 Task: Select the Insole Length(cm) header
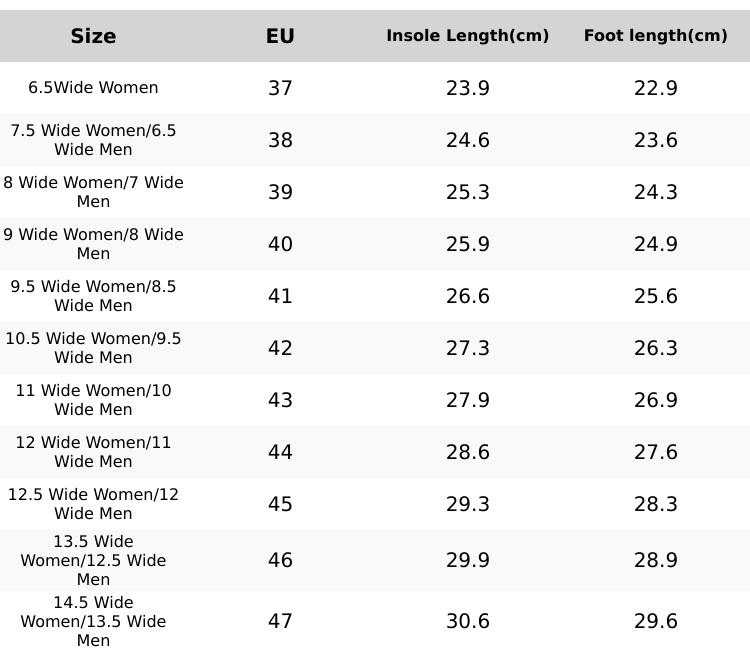click(x=467, y=36)
